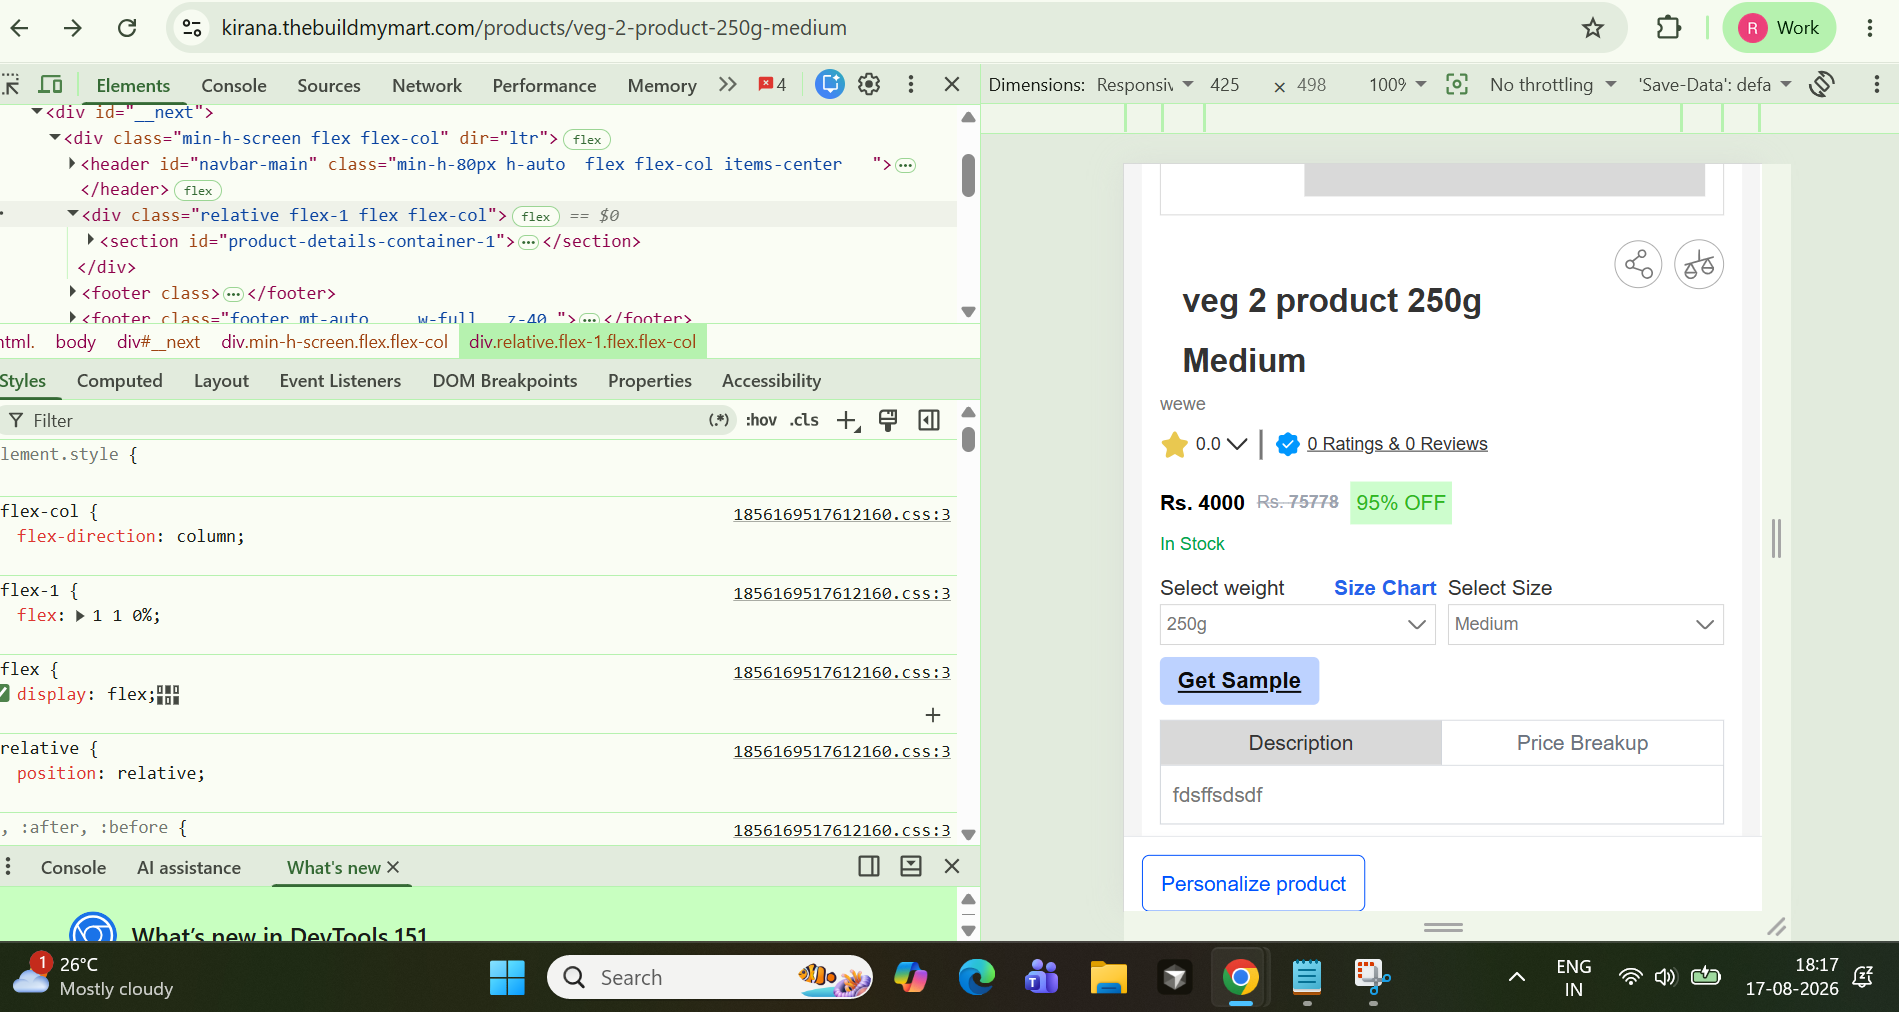The image size is (1899, 1012).
Task: Activate the inspect element picker icon
Action: click(11, 85)
